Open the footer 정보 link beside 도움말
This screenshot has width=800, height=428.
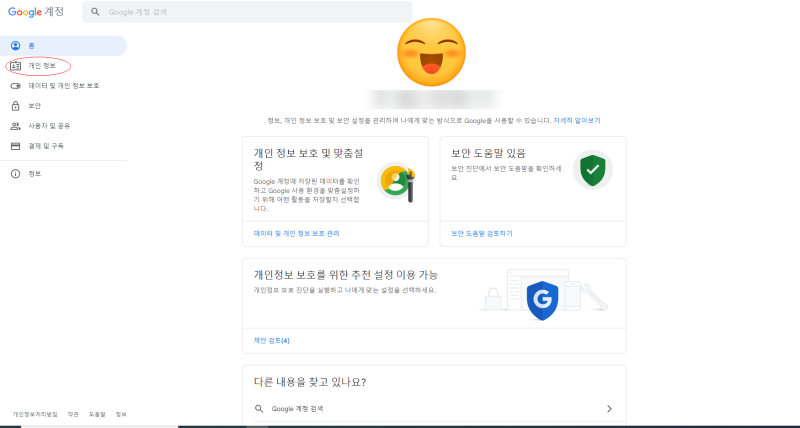pyautogui.click(x=121, y=415)
